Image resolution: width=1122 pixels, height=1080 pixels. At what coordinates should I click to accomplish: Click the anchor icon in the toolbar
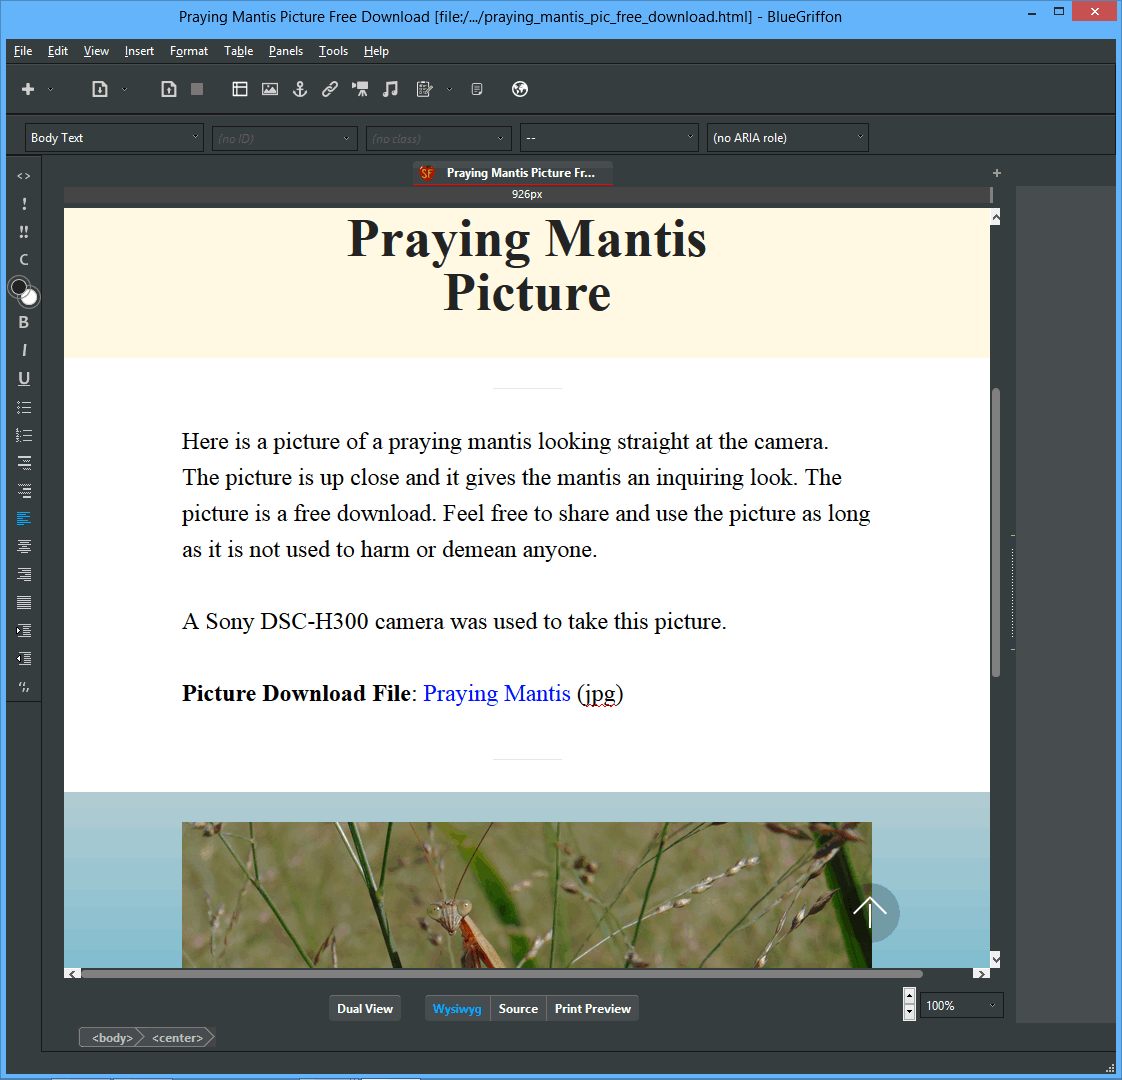(x=300, y=89)
